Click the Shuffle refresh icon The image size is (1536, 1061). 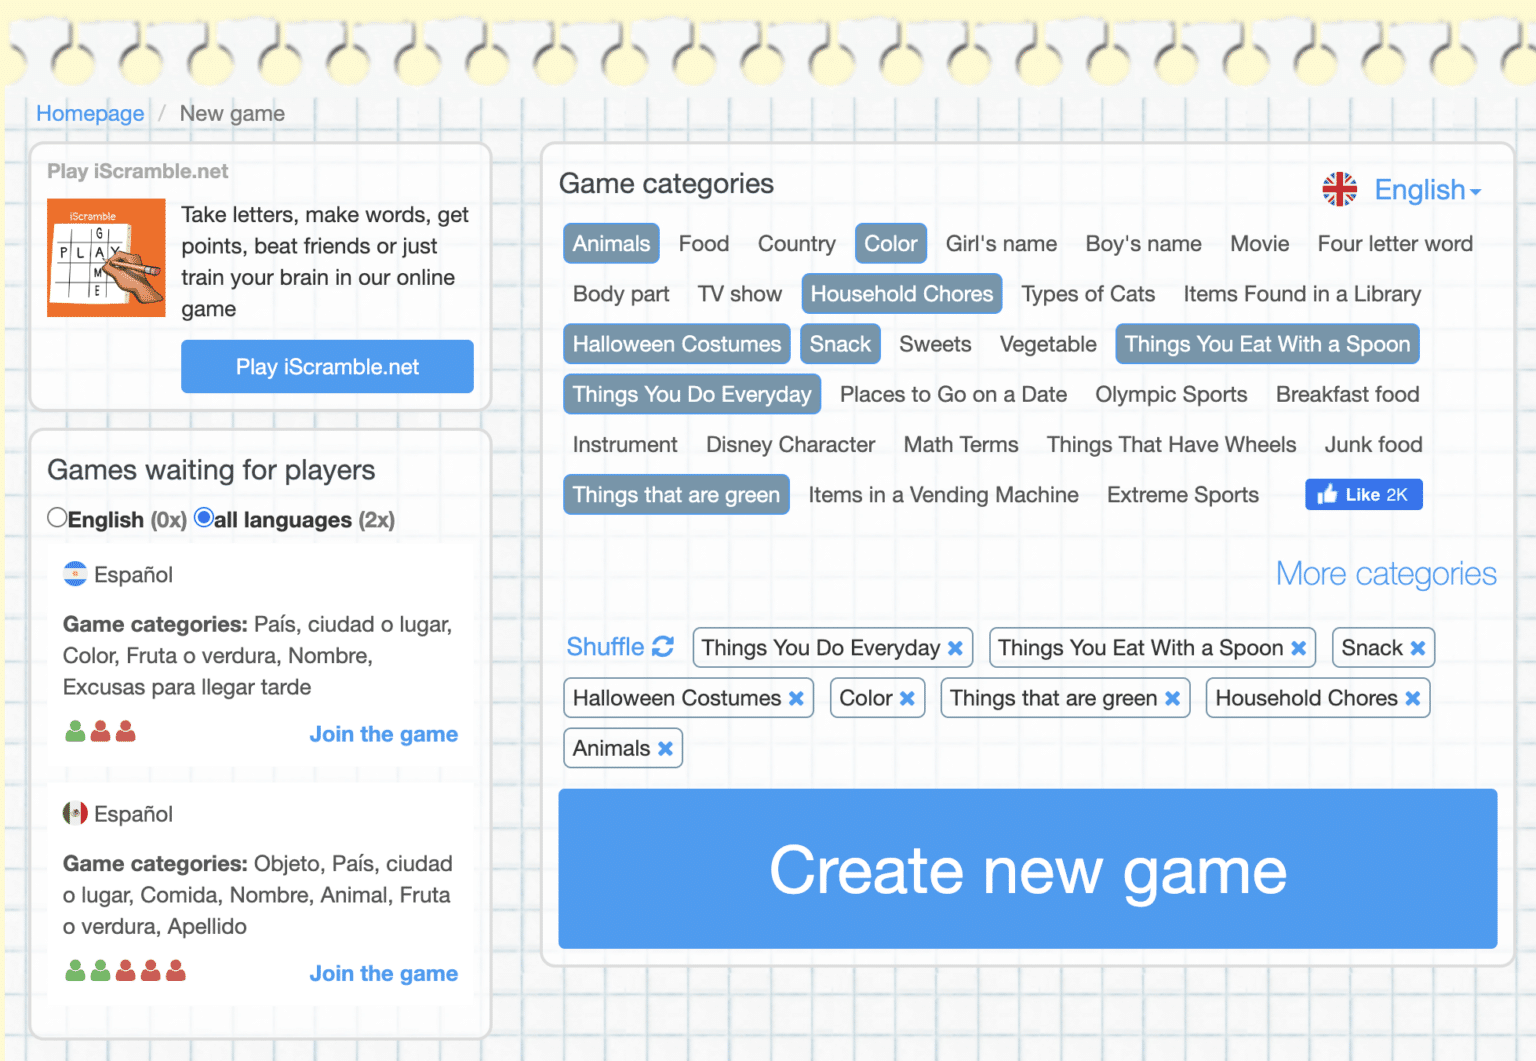coord(663,647)
